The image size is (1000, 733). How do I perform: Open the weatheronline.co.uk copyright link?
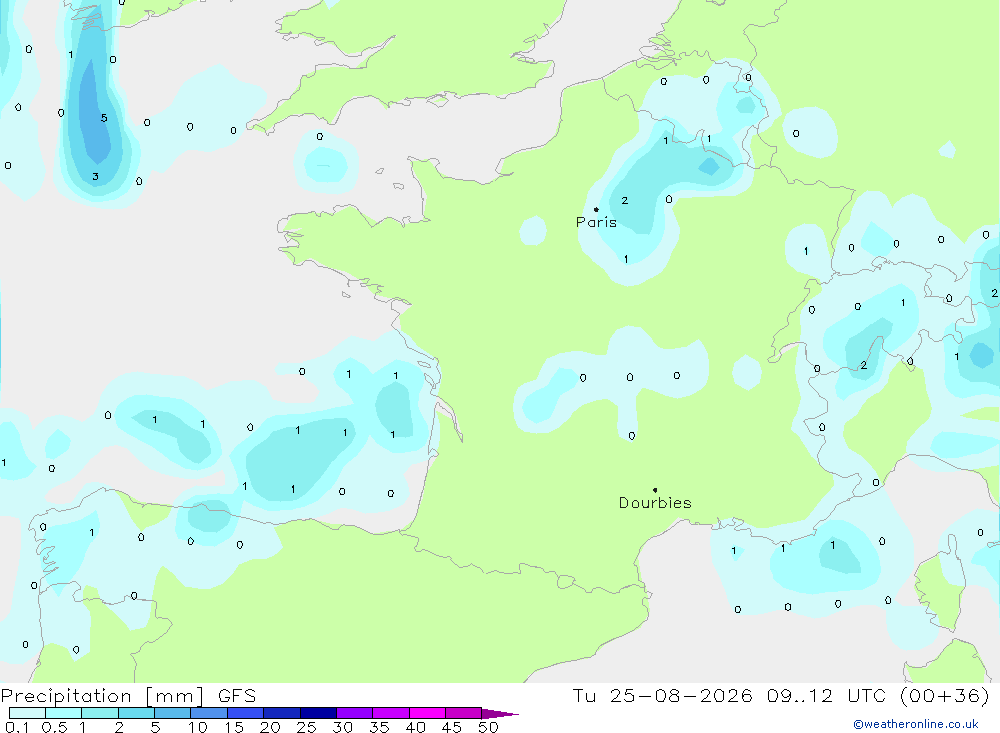916,724
